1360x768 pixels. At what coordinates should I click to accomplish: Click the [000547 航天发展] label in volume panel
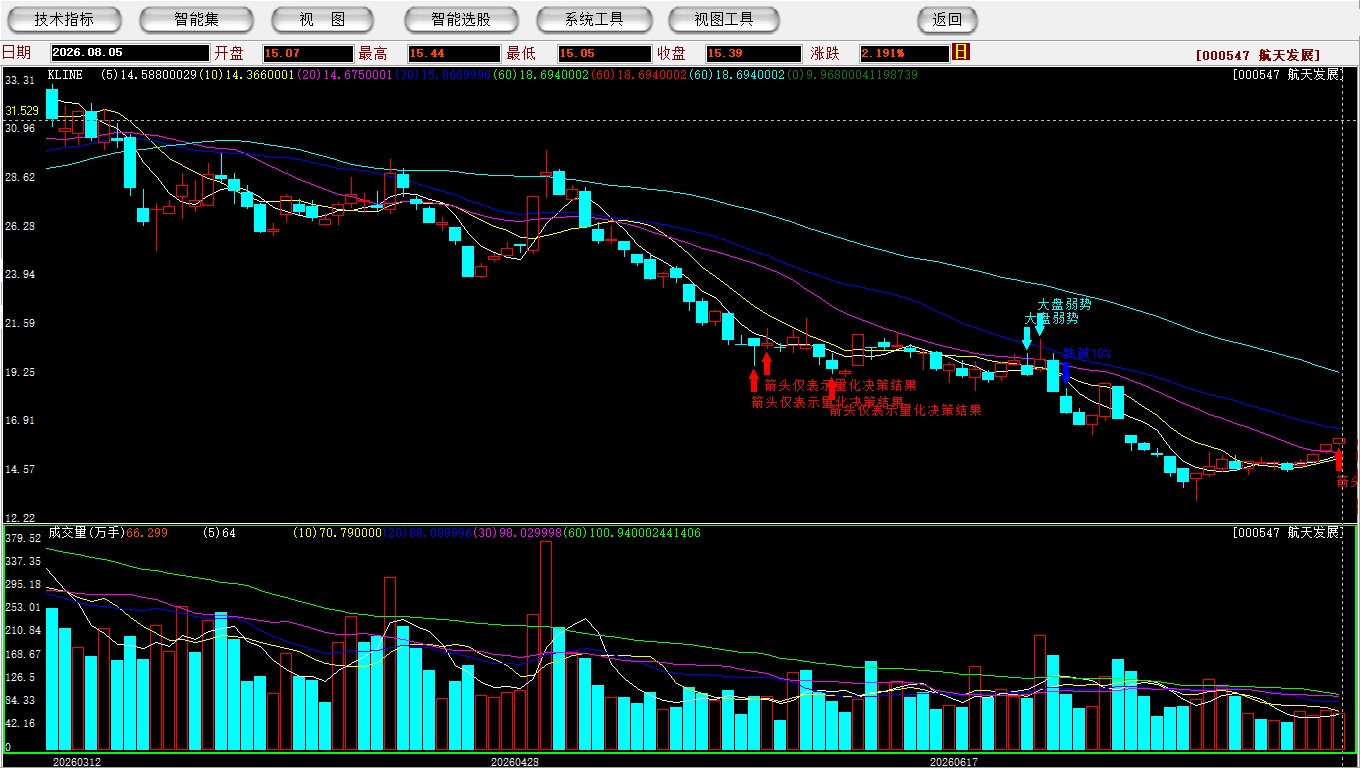point(1286,533)
